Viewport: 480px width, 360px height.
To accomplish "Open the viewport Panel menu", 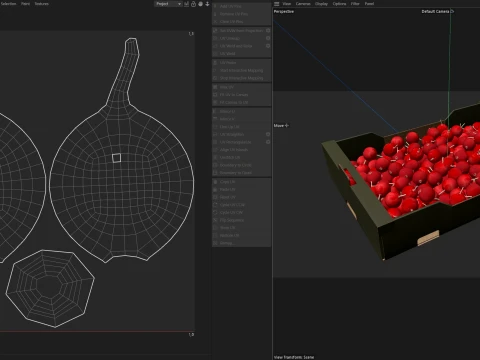I will (369, 4).
